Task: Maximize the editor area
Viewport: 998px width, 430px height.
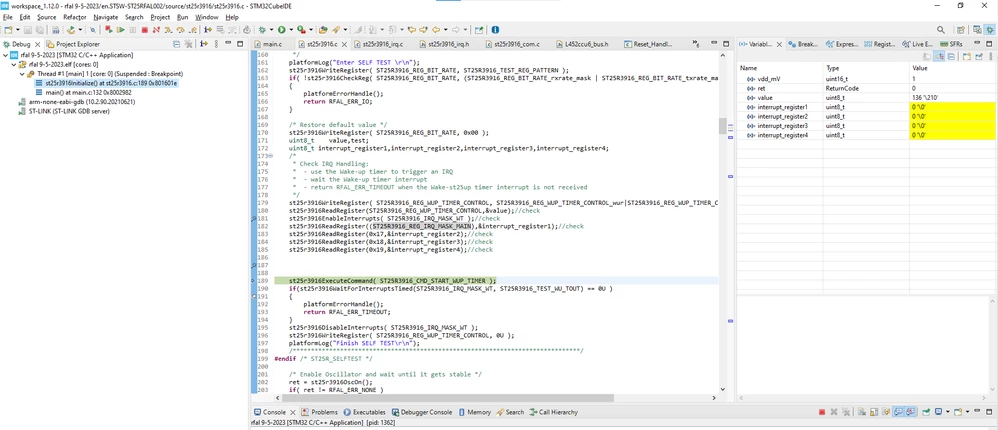Action: tap(726, 44)
